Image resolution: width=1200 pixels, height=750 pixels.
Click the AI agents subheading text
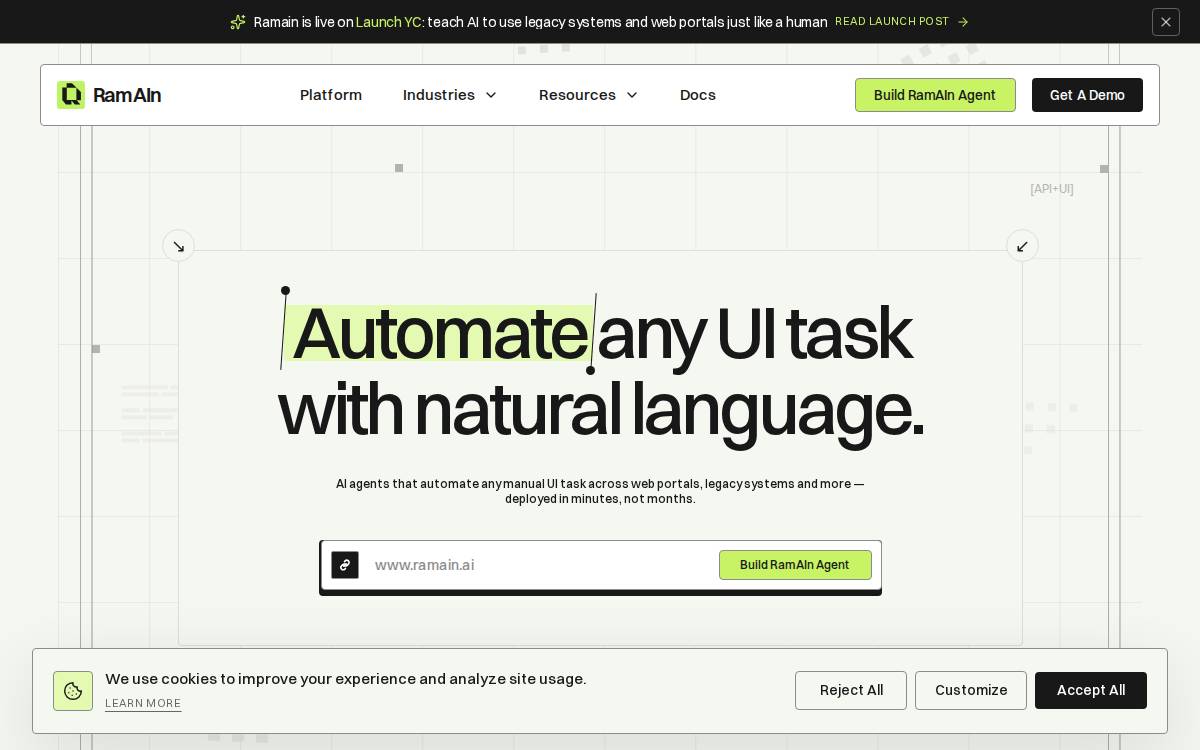coord(600,491)
